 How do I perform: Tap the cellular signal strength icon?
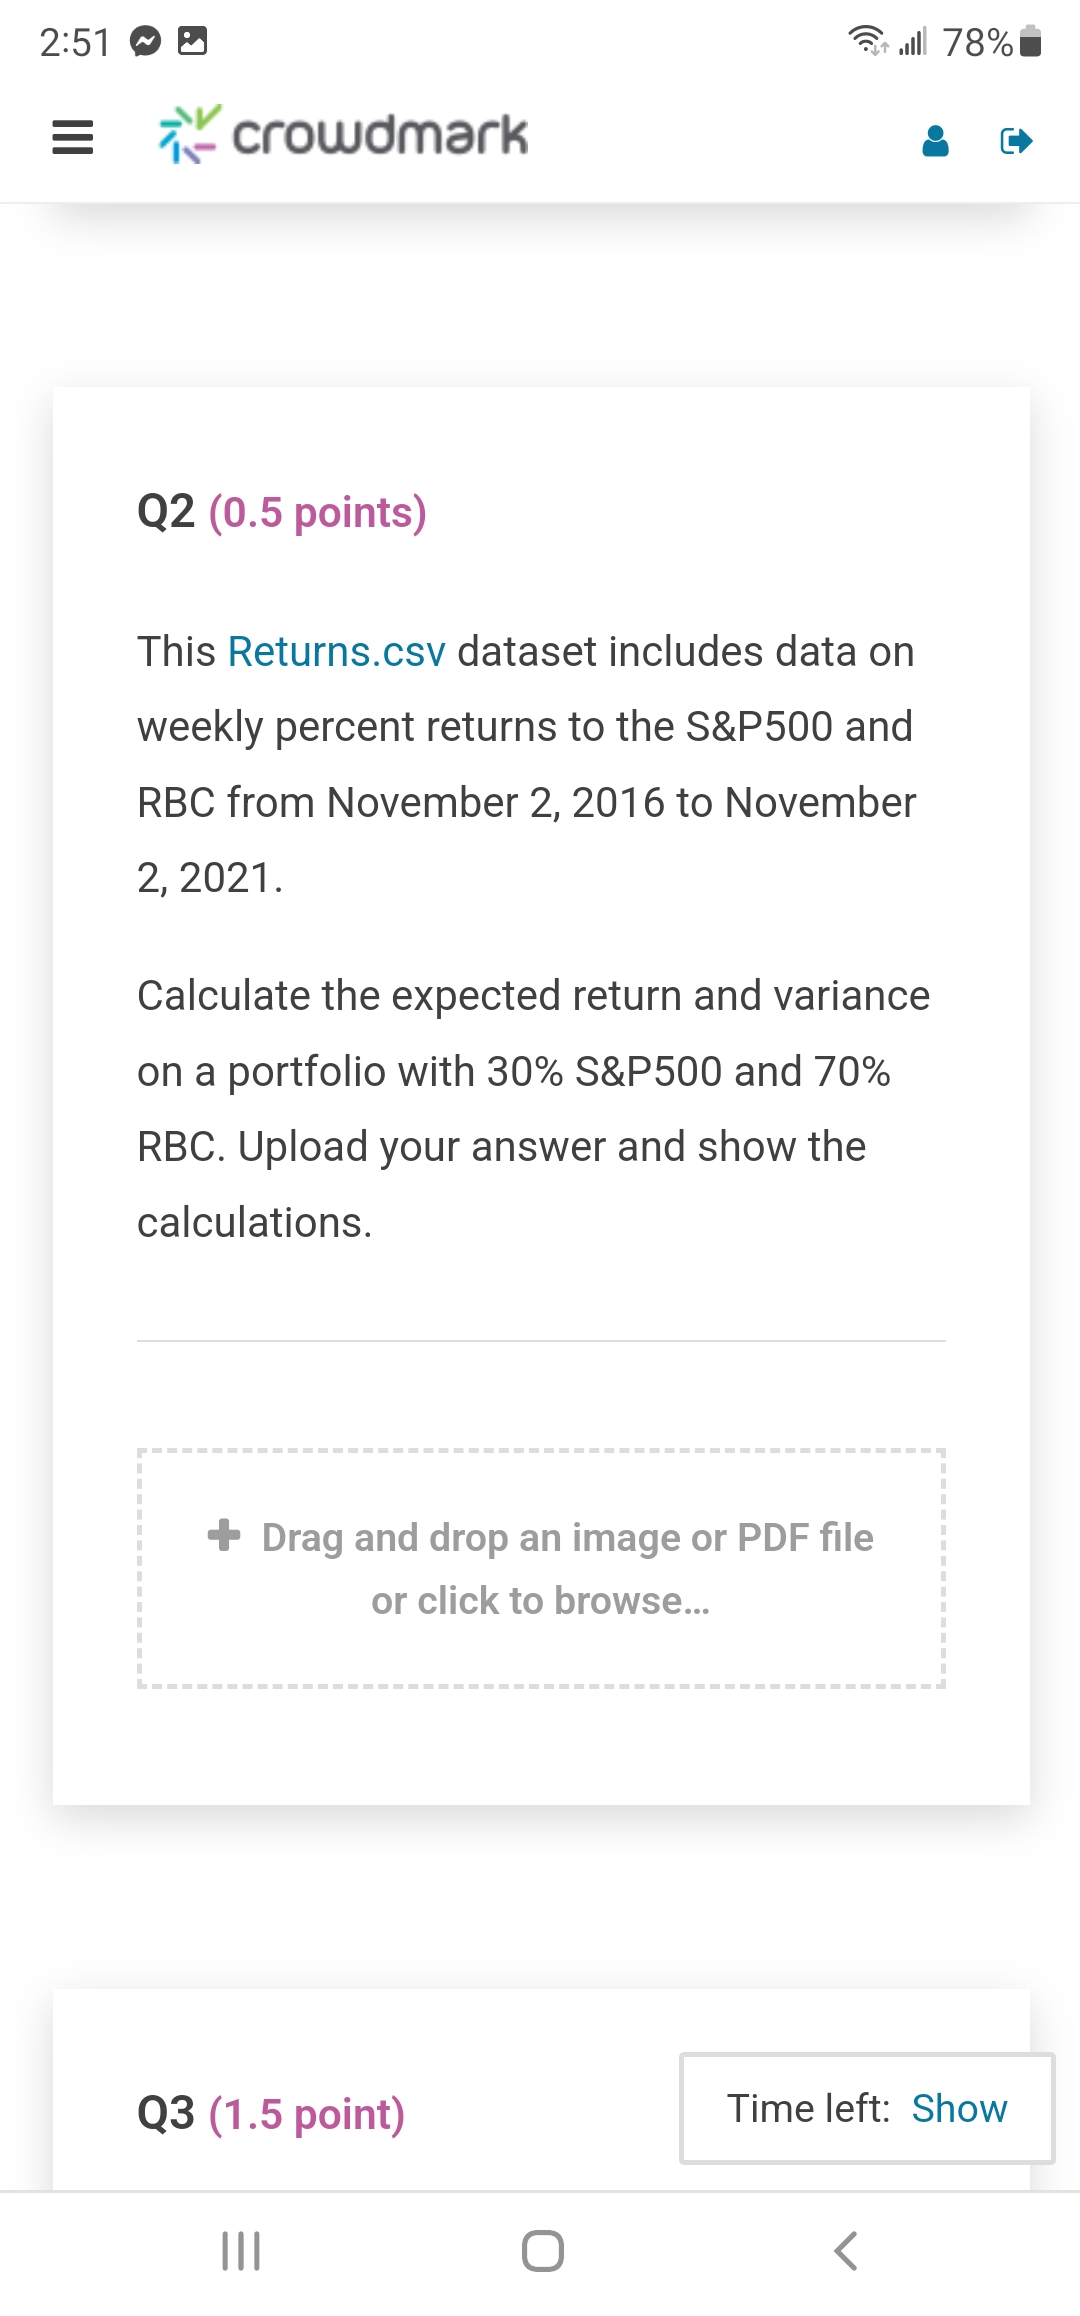coord(912,42)
